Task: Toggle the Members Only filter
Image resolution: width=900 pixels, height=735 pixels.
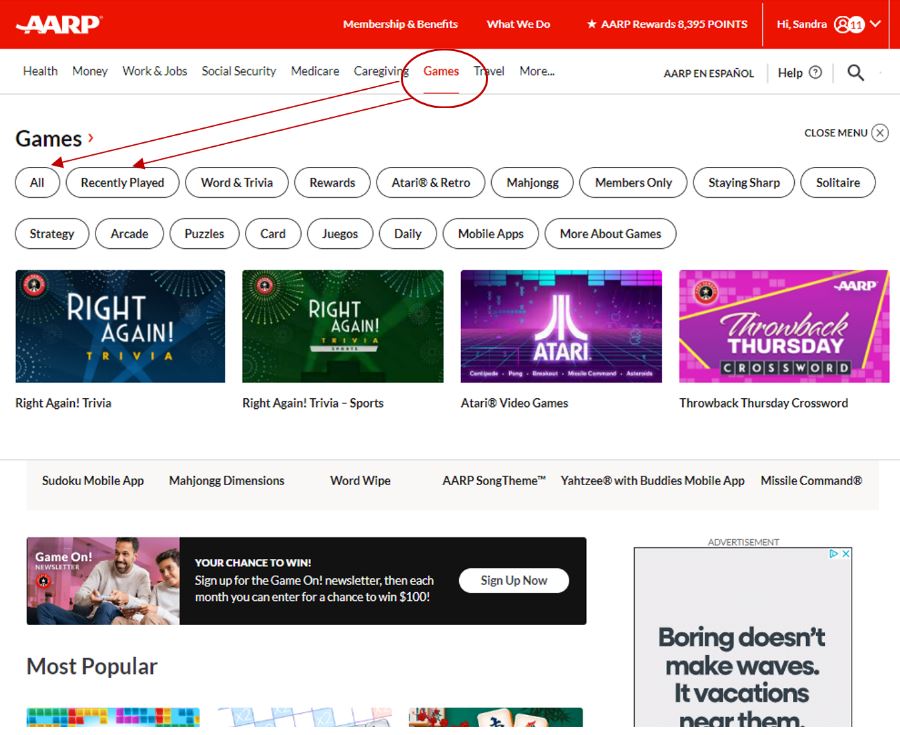Action: 632,182
